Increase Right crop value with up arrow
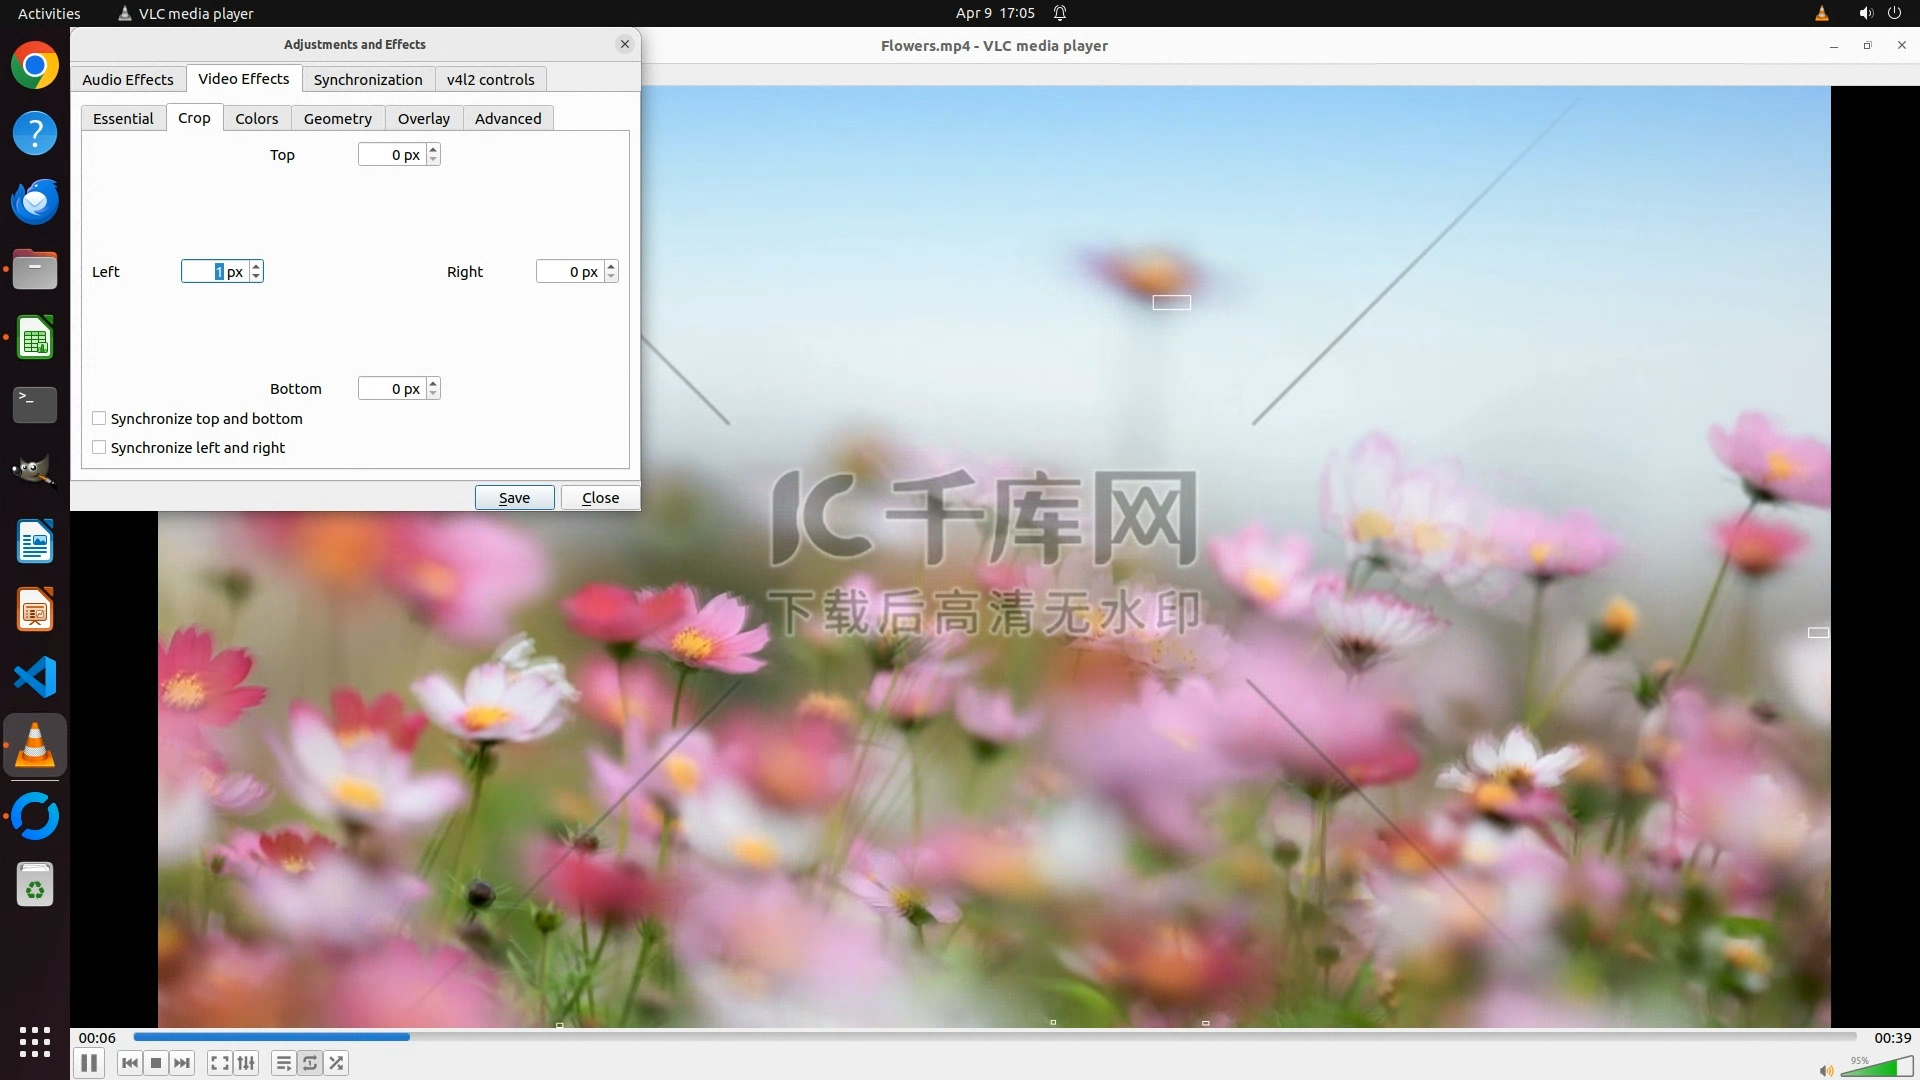The image size is (1920, 1080). tap(611, 266)
